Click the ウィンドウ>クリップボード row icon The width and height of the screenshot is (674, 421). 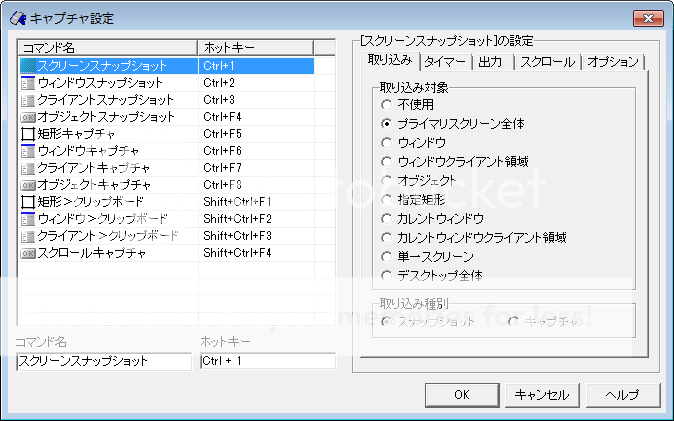(x=28, y=219)
